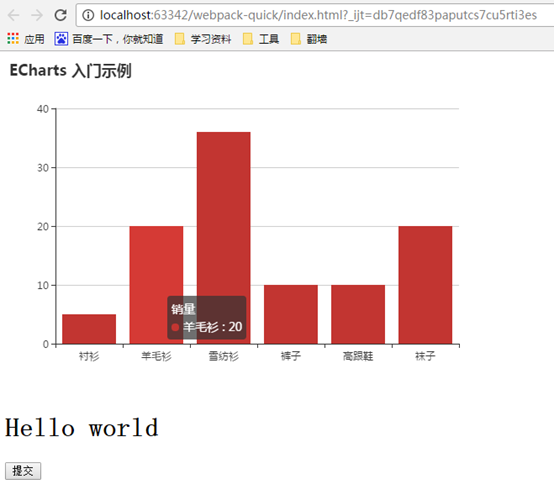Click the red dot in tooltip

click(175, 327)
